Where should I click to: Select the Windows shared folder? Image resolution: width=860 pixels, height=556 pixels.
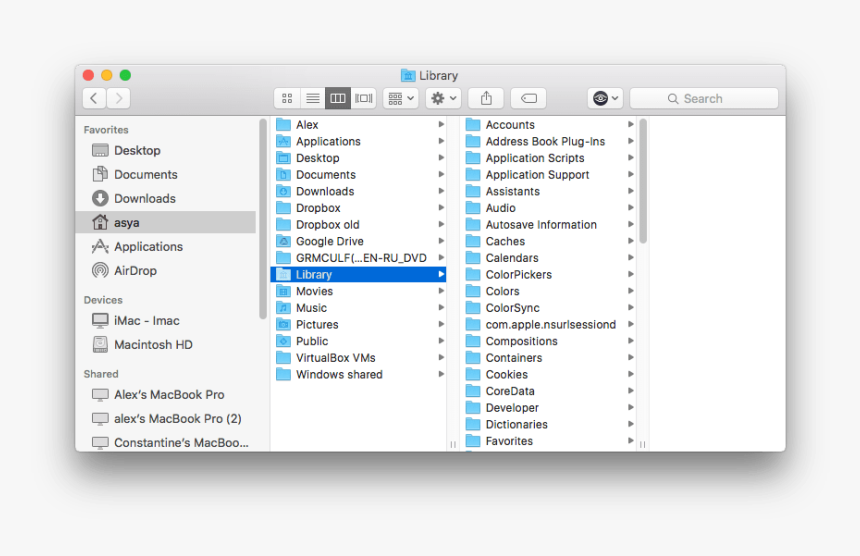tap(358, 375)
